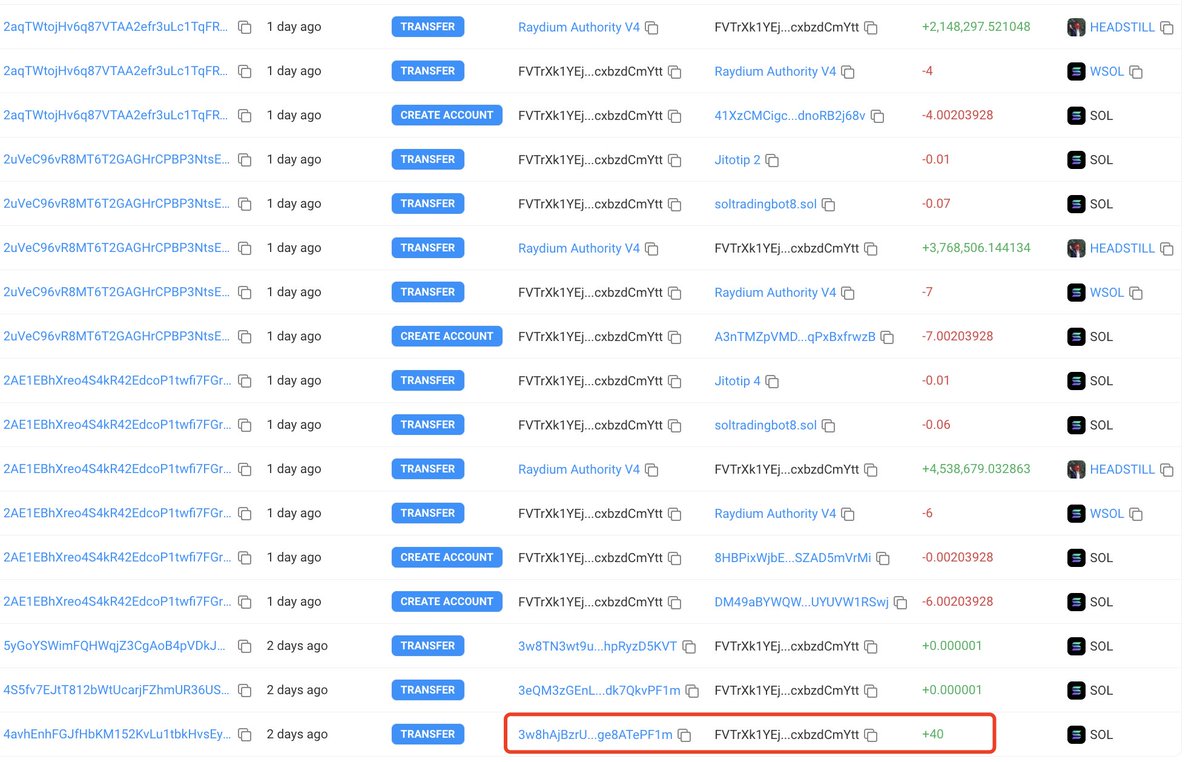The image size is (1200, 762).
Task: Copy the 4avhEnhFGJfHbKM152KvLu1tbkHvsEy signature
Action: click(x=245, y=735)
